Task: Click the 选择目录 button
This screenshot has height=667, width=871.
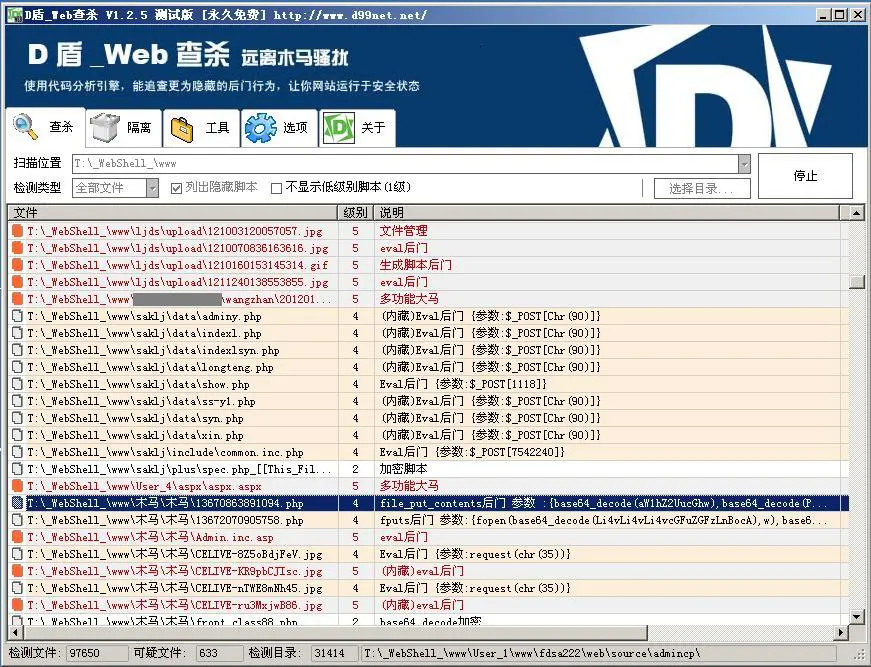Action: [701, 188]
